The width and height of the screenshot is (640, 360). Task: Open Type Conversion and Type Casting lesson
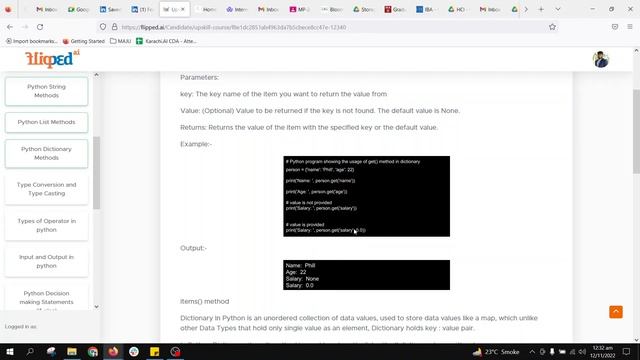[x=47, y=189]
